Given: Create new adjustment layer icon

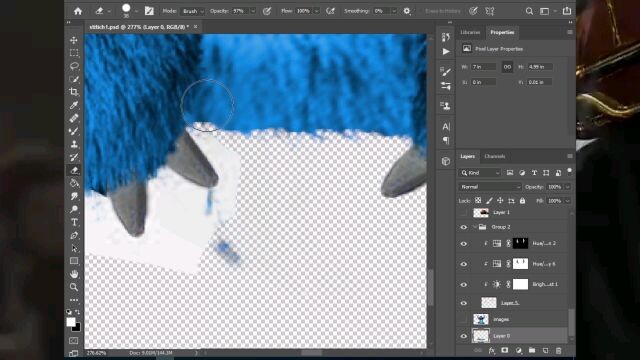Looking at the screenshot, I should tap(518, 351).
